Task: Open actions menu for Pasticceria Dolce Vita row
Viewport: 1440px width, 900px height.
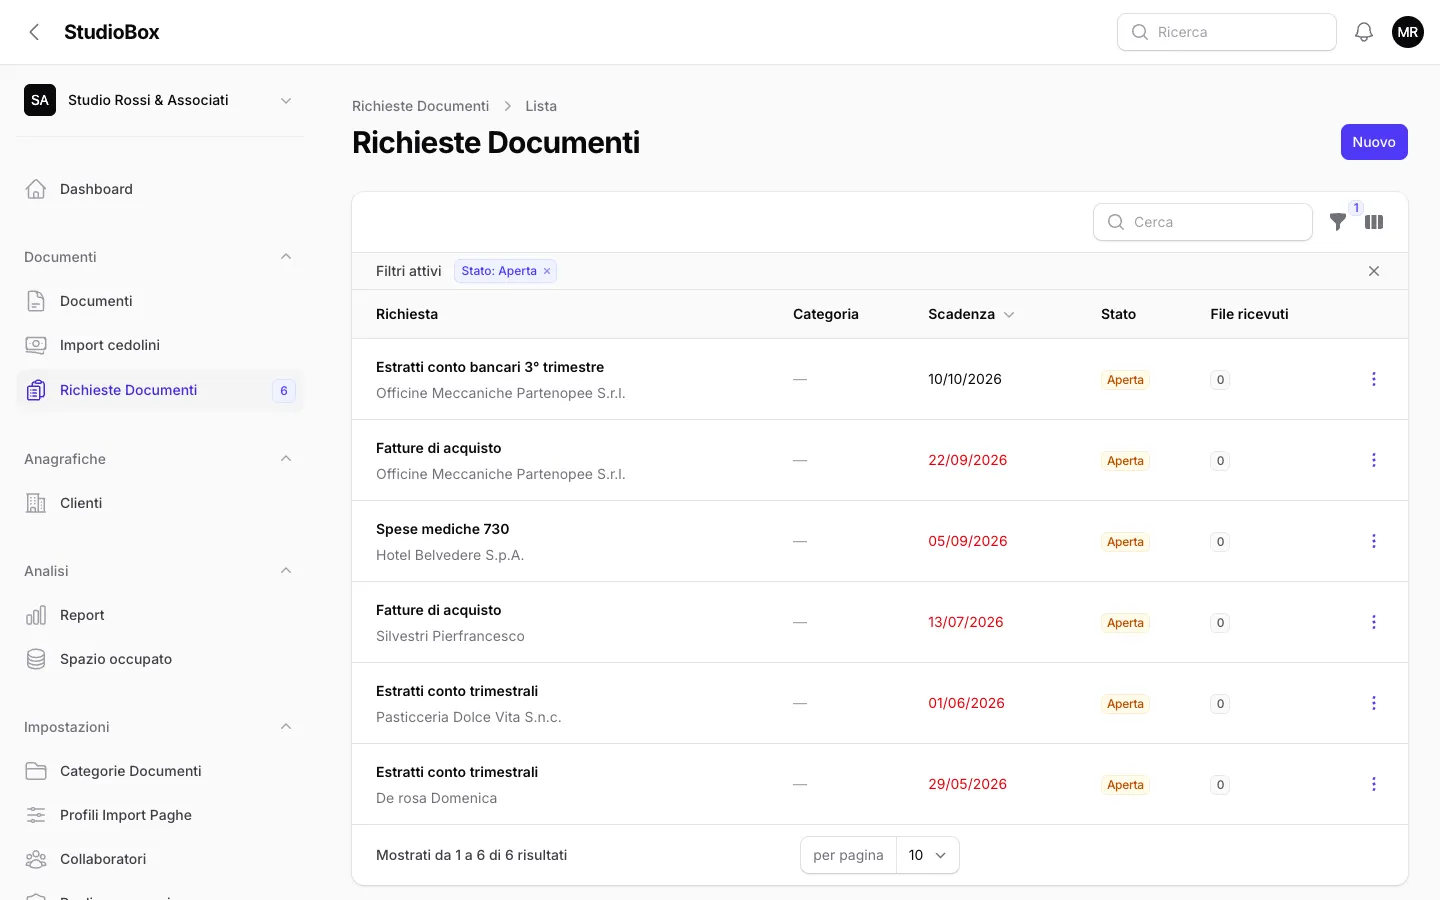Action: click(1374, 703)
